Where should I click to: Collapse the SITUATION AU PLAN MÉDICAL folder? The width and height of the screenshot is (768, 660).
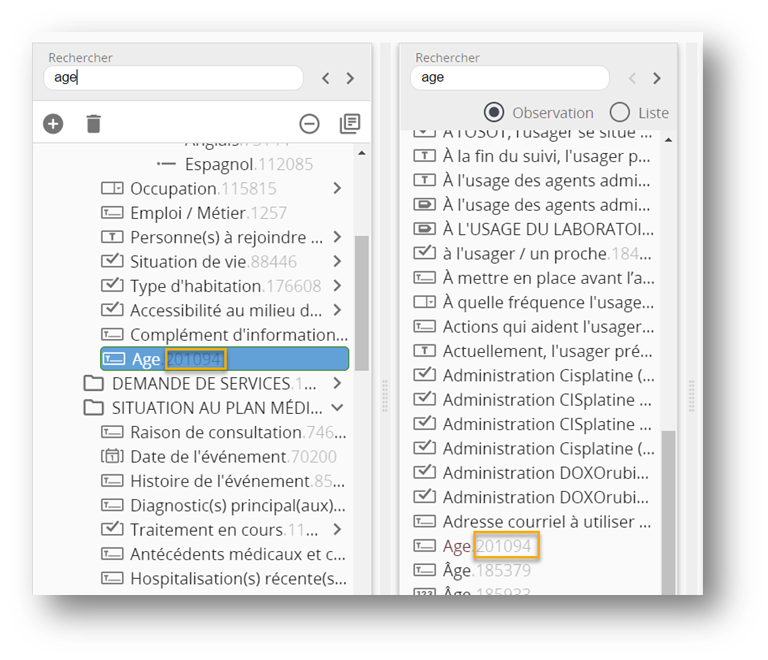point(337,408)
